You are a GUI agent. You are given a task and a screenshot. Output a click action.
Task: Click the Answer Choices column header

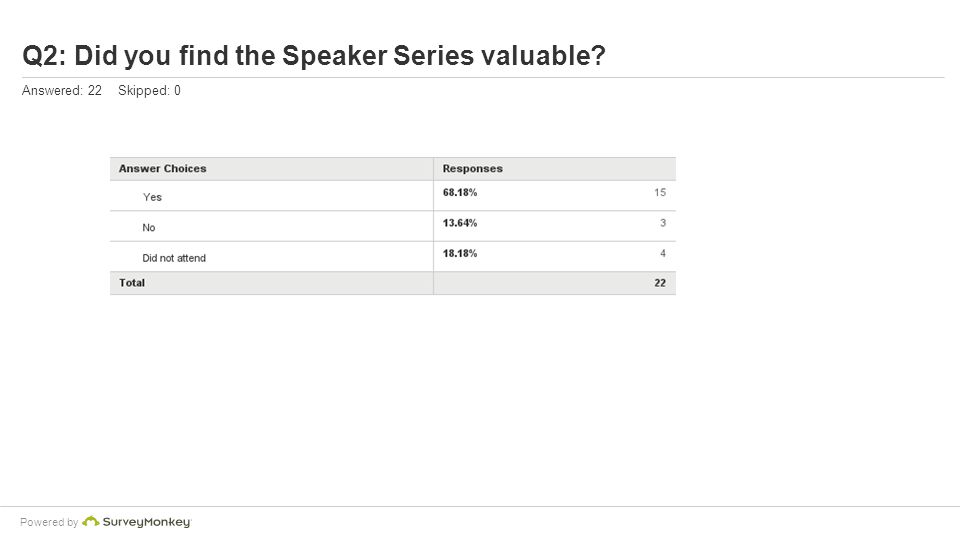coord(162,168)
